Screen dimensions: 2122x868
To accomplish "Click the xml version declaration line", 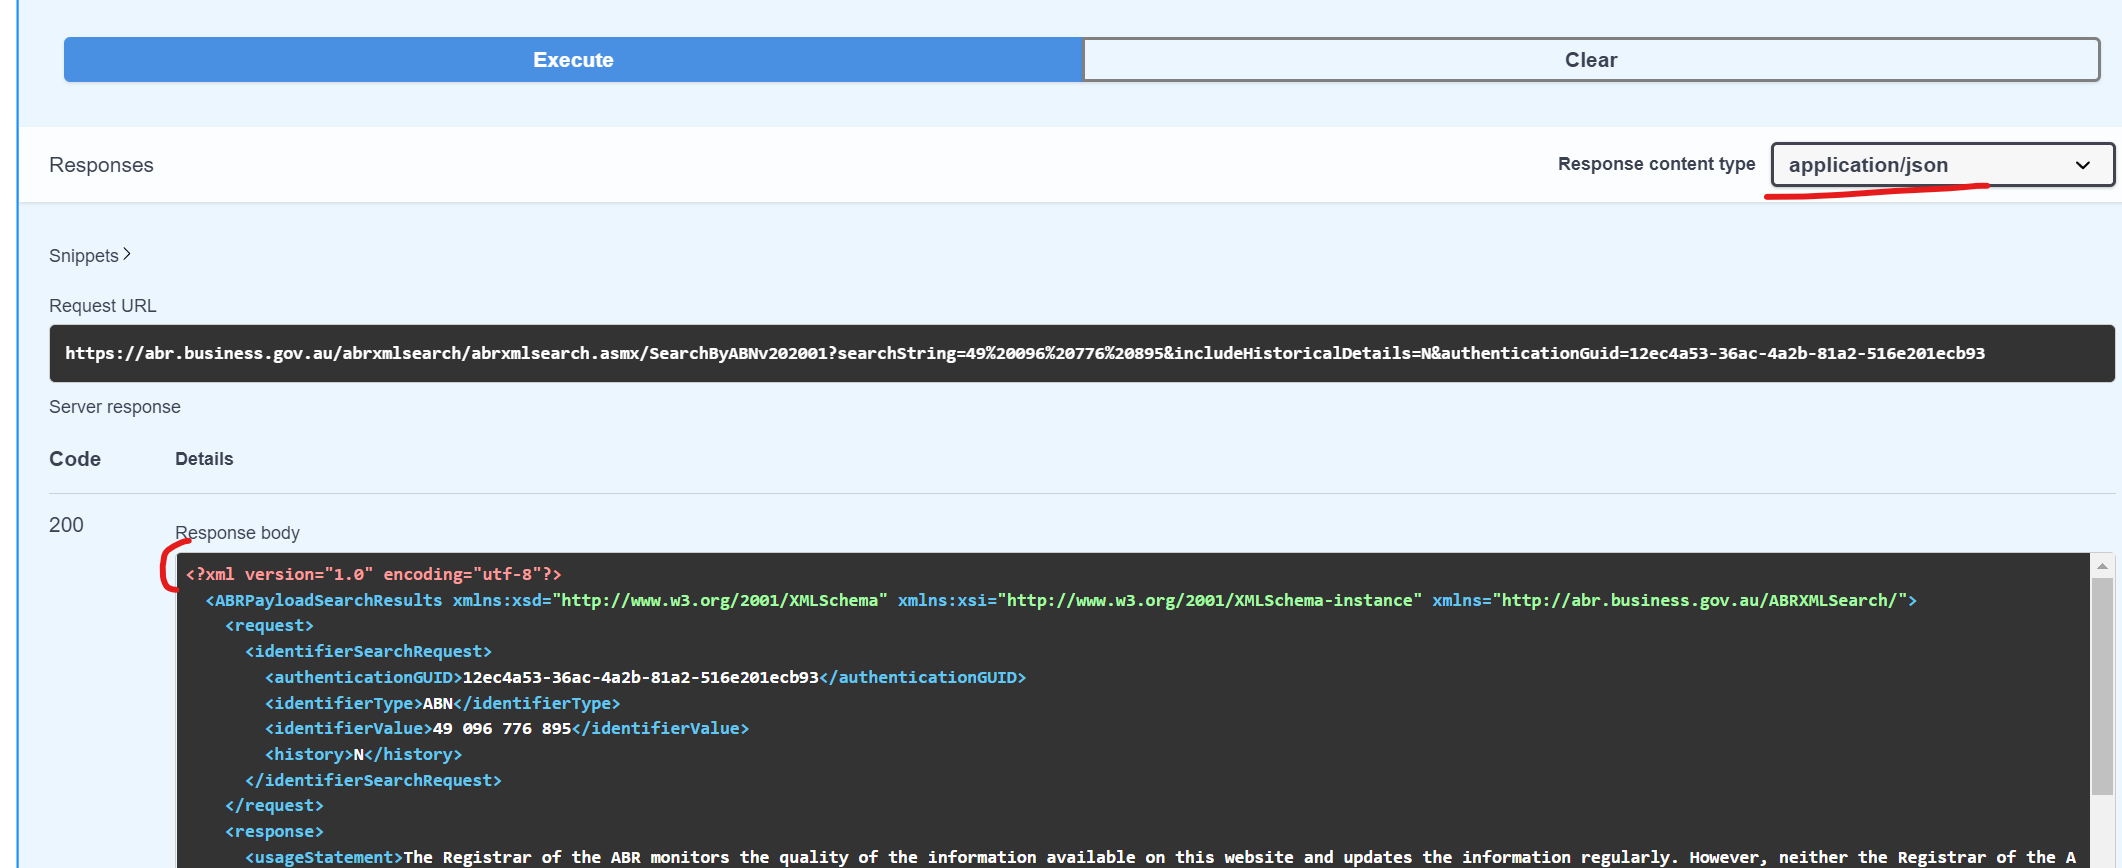I will tap(373, 574).
